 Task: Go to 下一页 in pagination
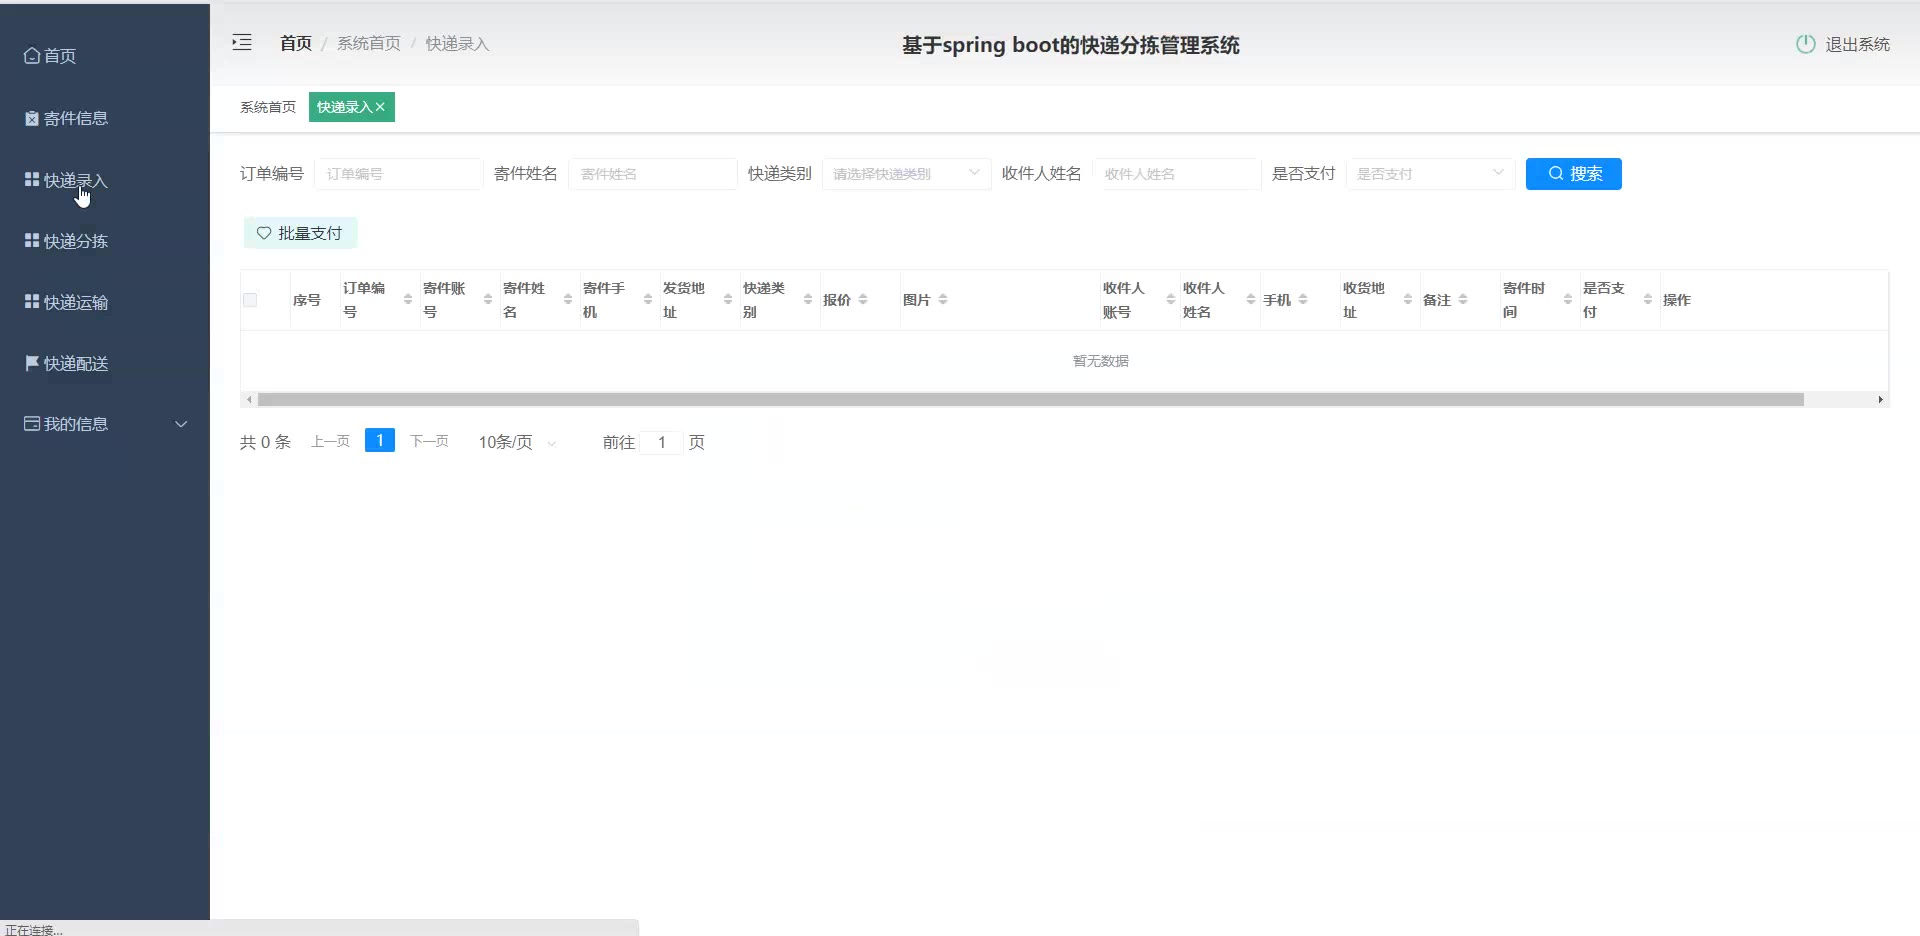coord(429,441)
